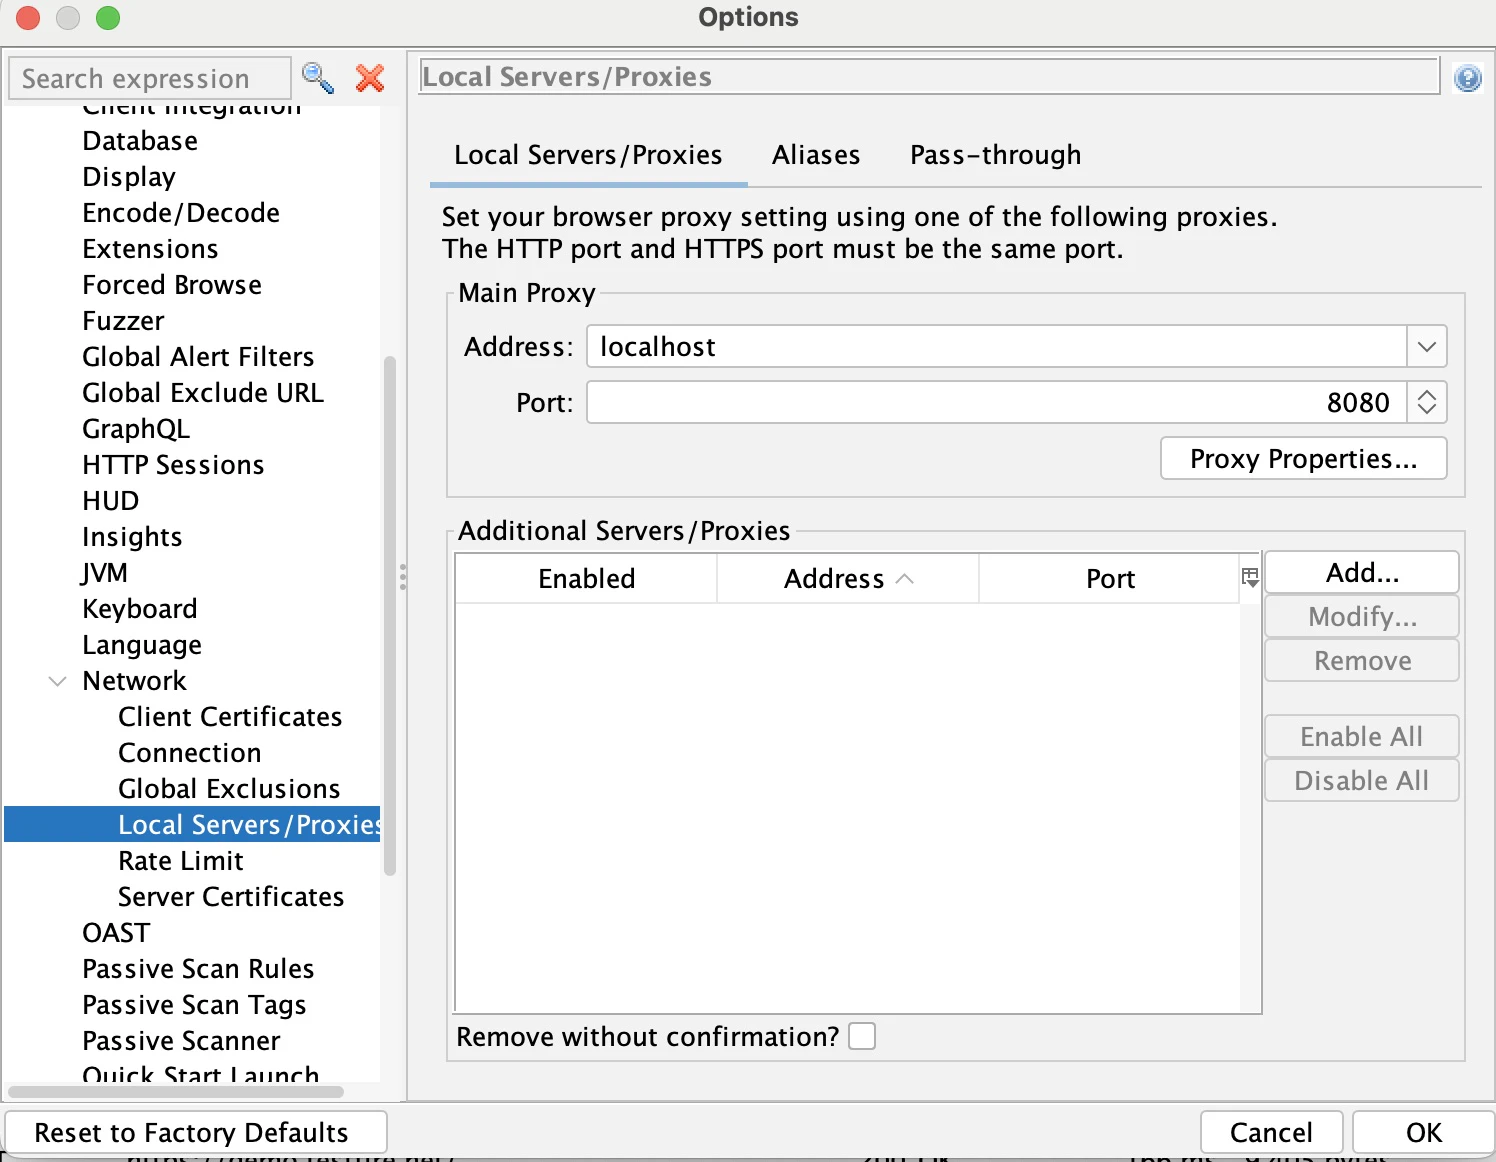
Task: Select Rate Limit under Network
Action: point(181,861)
